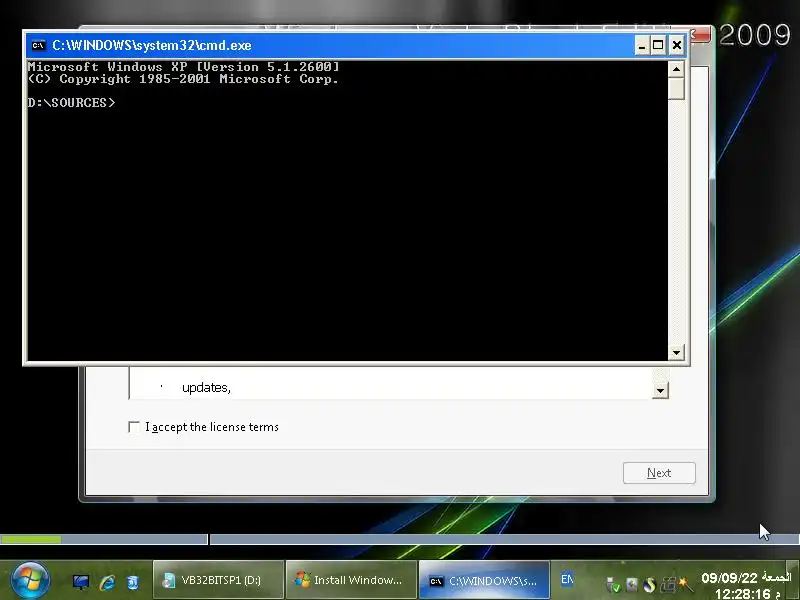Click the magic wand tray icon
This screenshot has height=600, width=800.
(x=685, y=584)
